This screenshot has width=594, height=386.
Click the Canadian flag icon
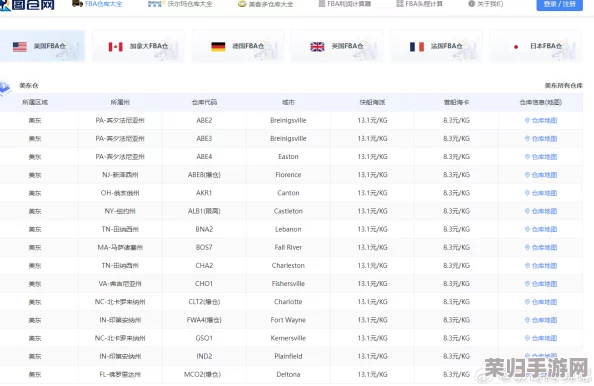(116, 47)
